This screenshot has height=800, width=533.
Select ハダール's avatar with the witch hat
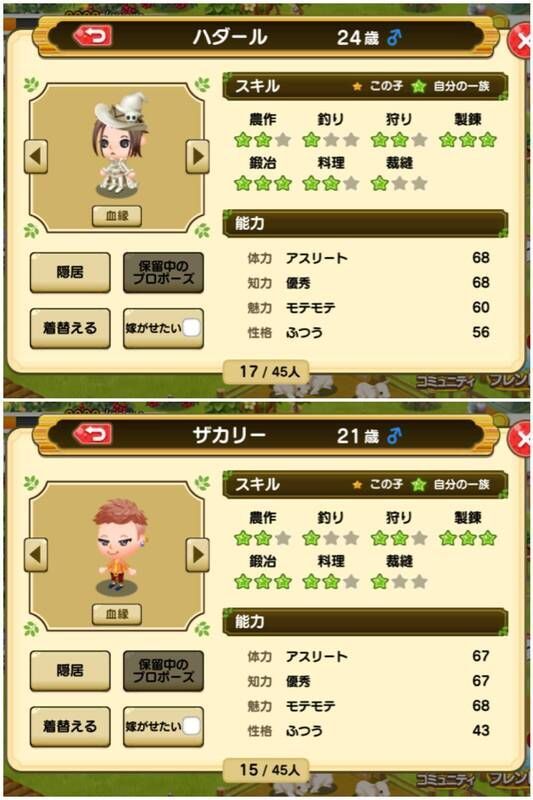(120, 144)
